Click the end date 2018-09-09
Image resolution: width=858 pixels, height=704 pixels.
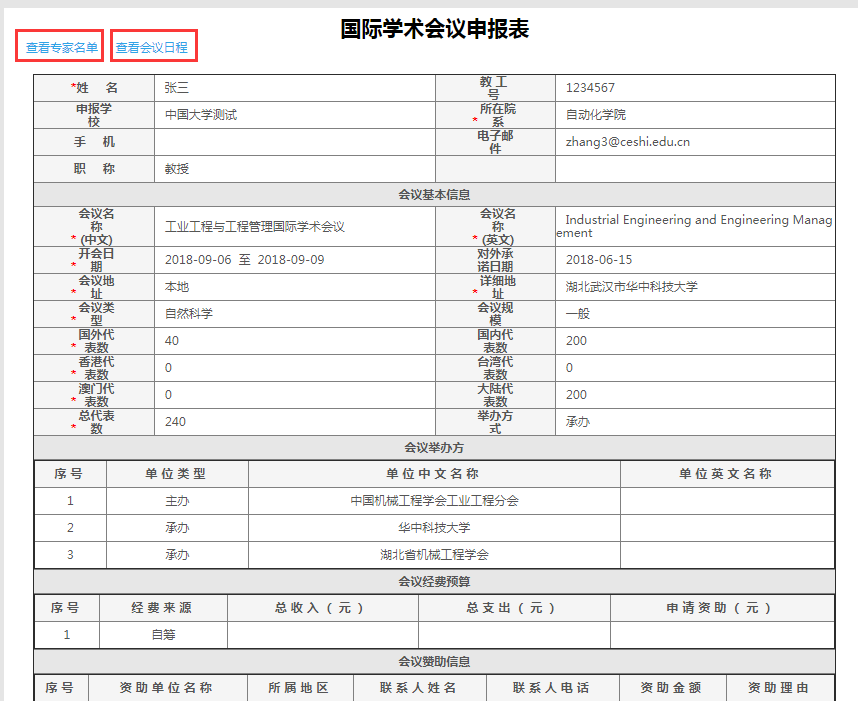[x=291, y=260]
